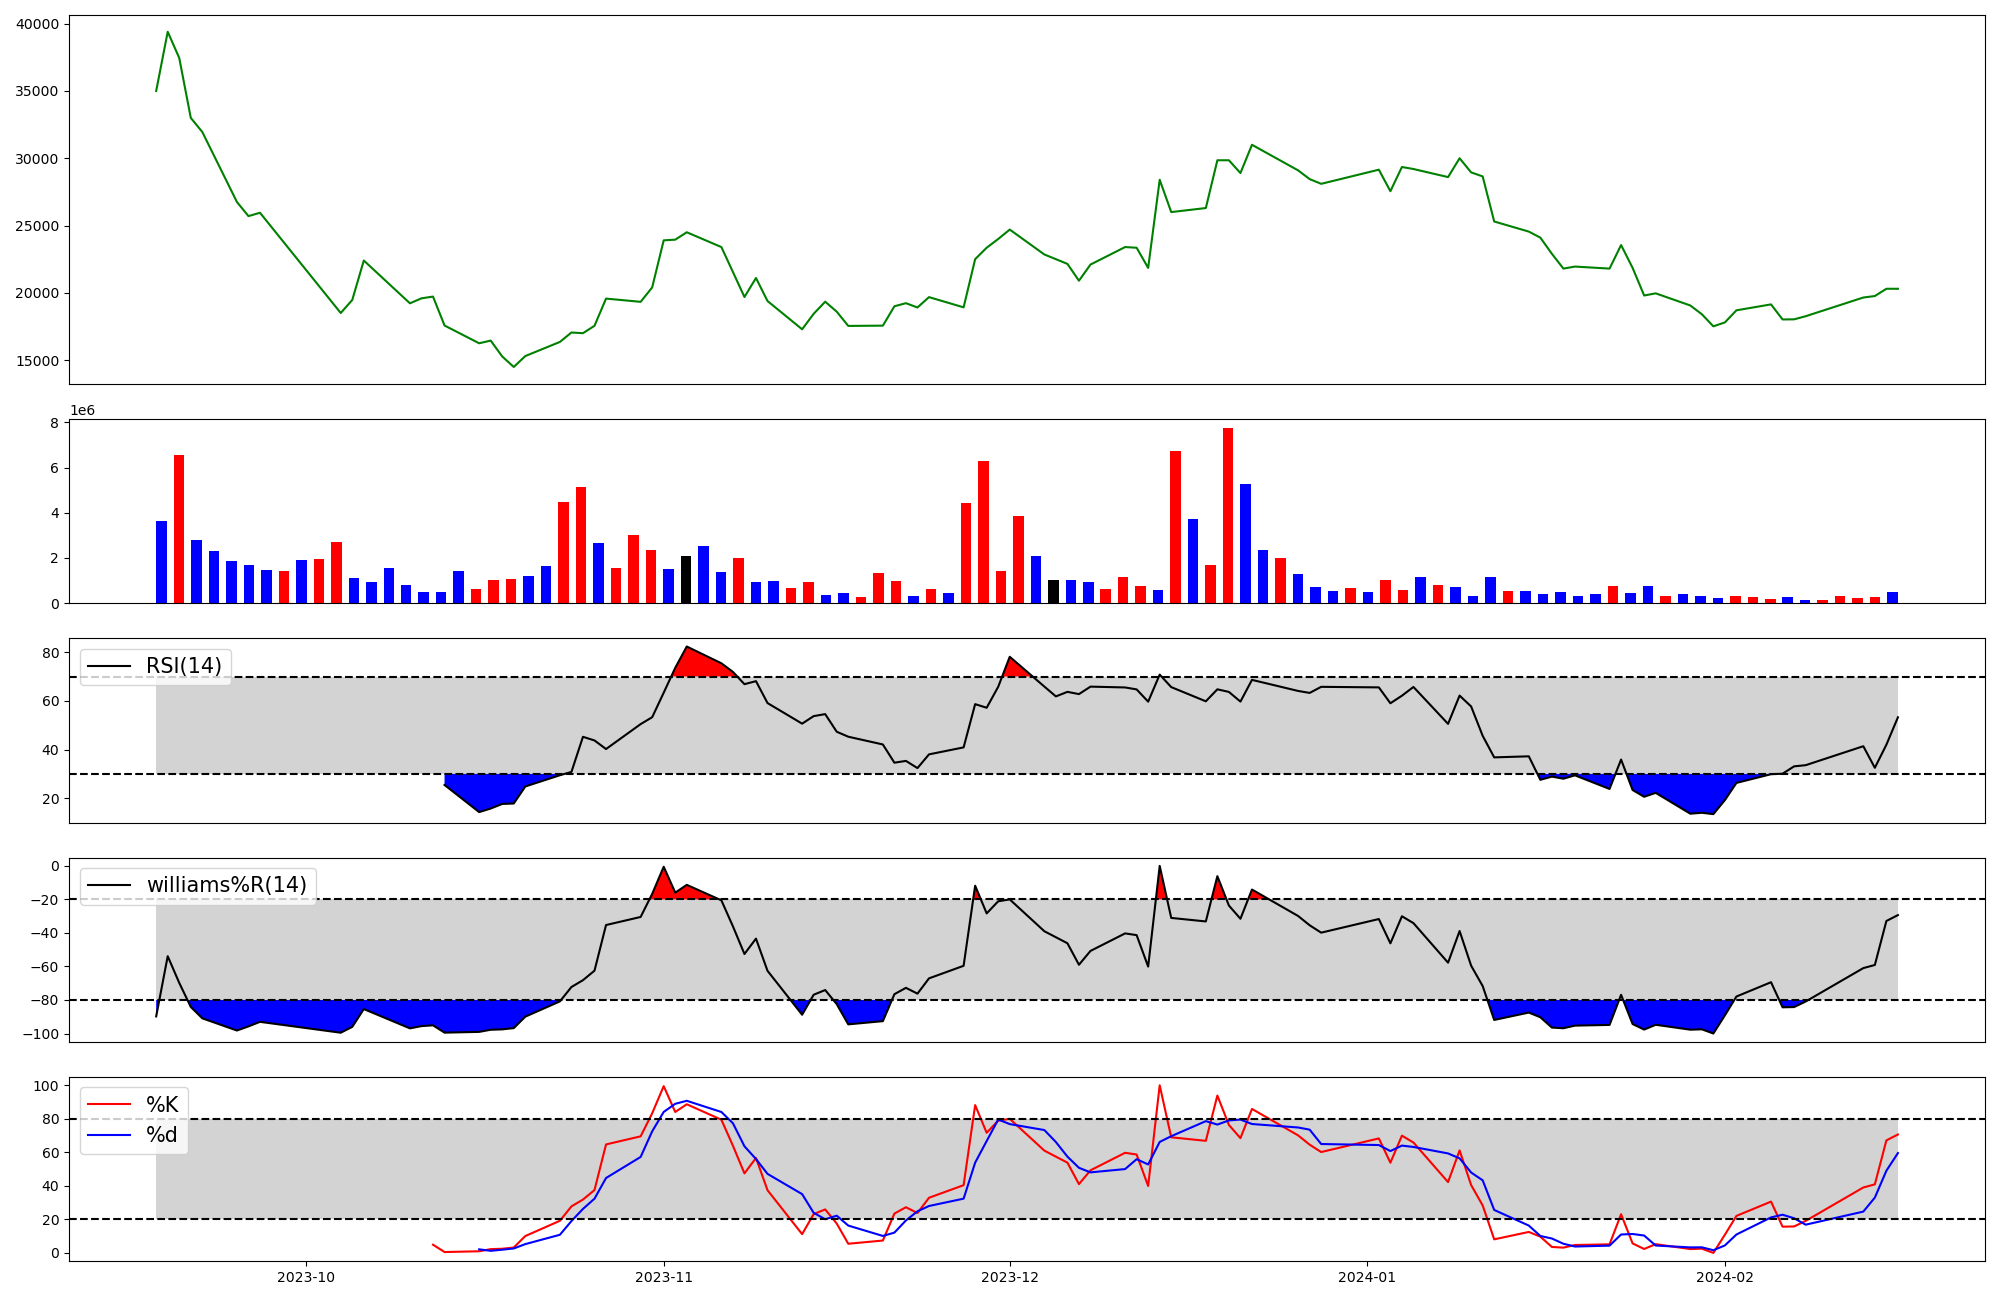The height and width of the screenshot is (1300, 2000).
Task: Click the 100 tick on stochastic axis
Action: (47, 1086)
